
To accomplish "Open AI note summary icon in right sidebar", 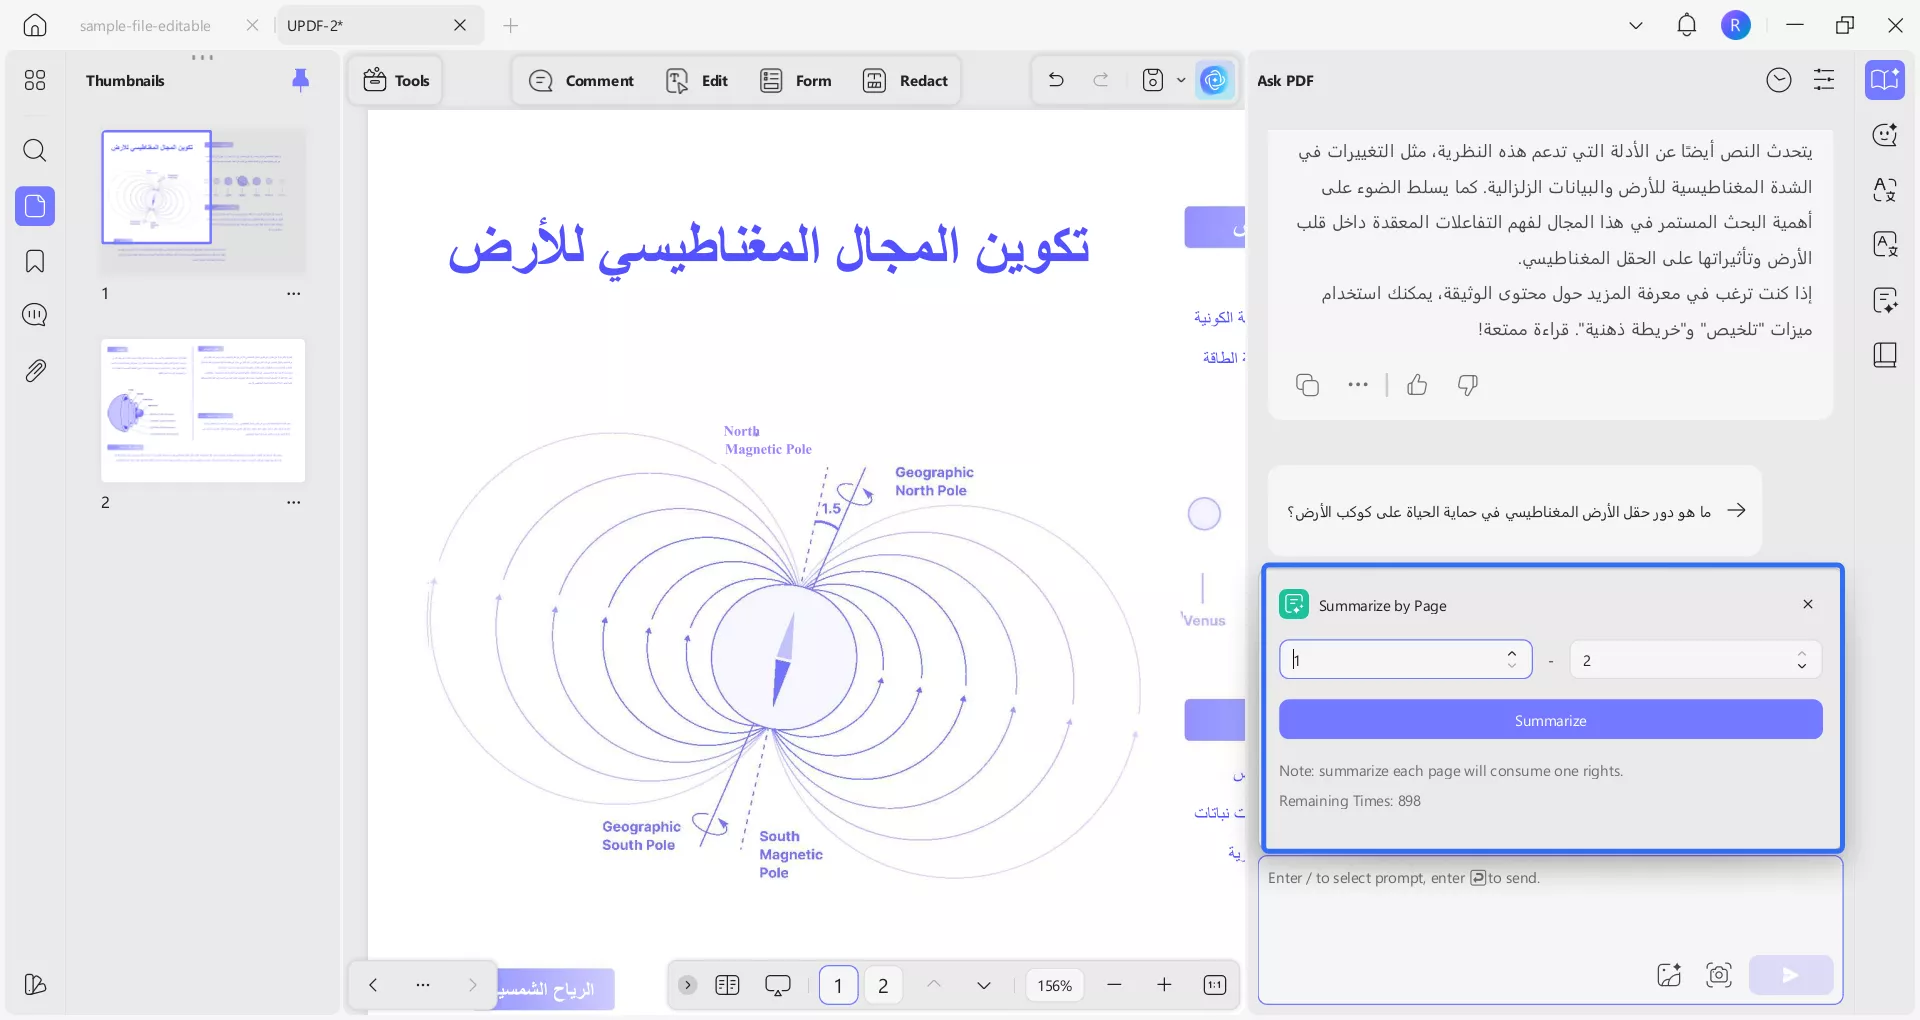I will tap(1885, 300).
